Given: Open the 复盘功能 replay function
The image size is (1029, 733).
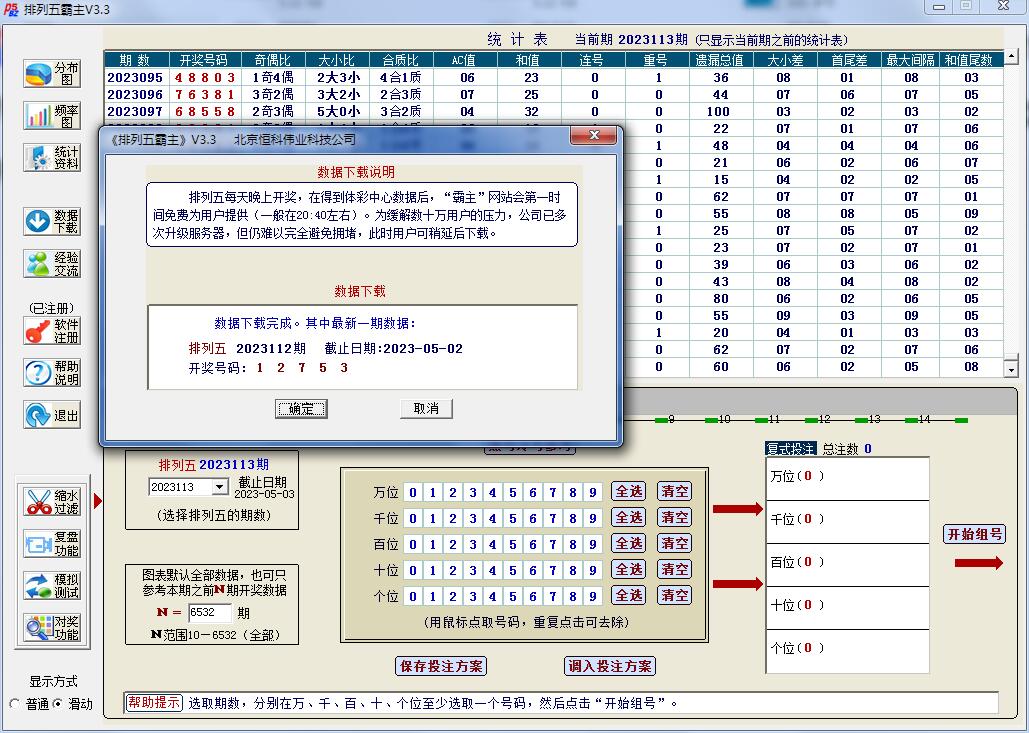Looking at the screenshot, I should point(50,540).
